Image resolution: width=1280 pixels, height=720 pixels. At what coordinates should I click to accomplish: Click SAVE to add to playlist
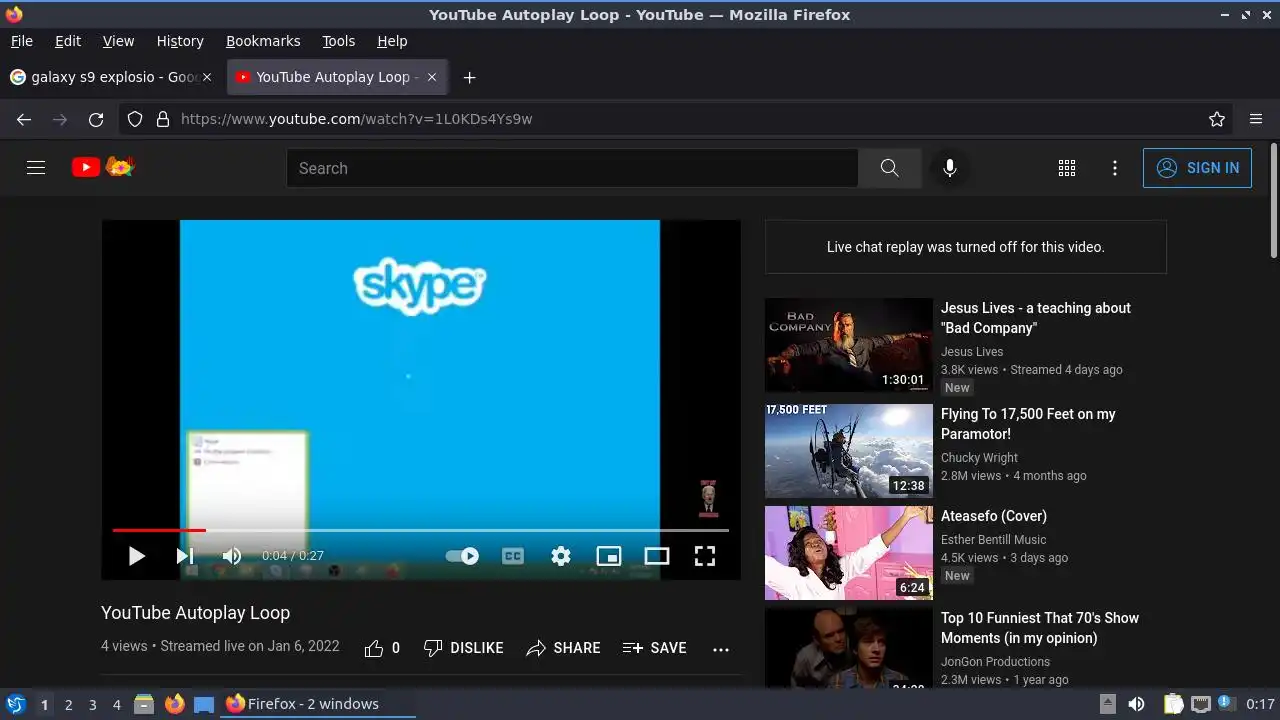tap(655, 648)
